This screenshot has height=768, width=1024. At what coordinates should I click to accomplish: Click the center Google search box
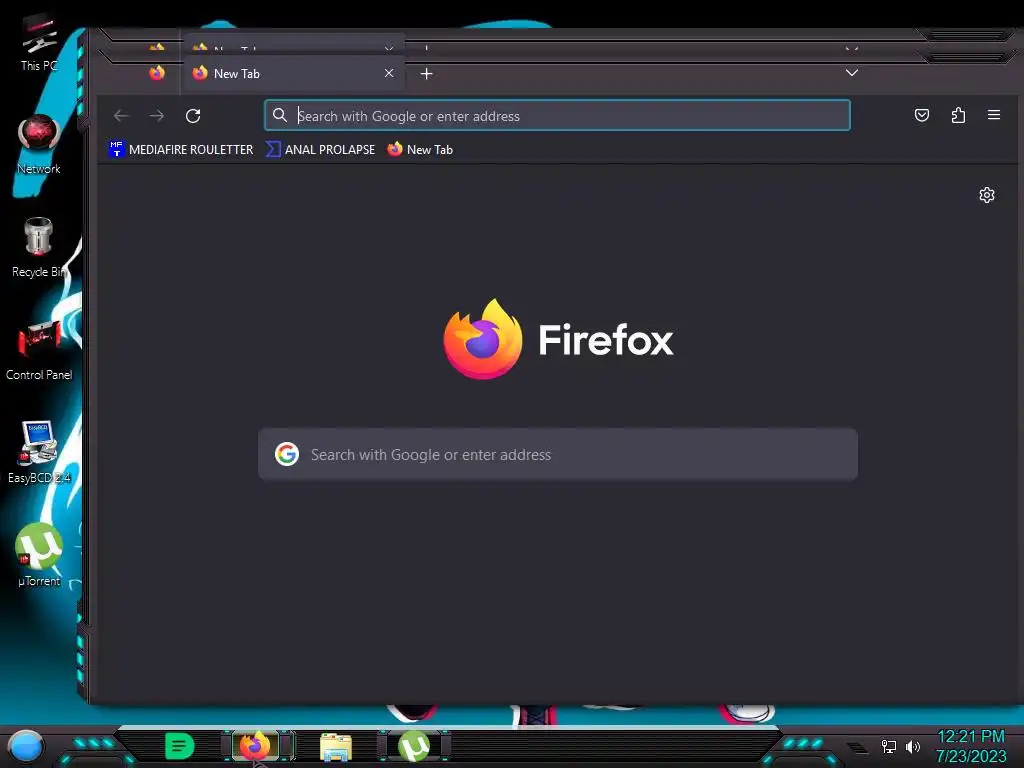click(558, 455)
